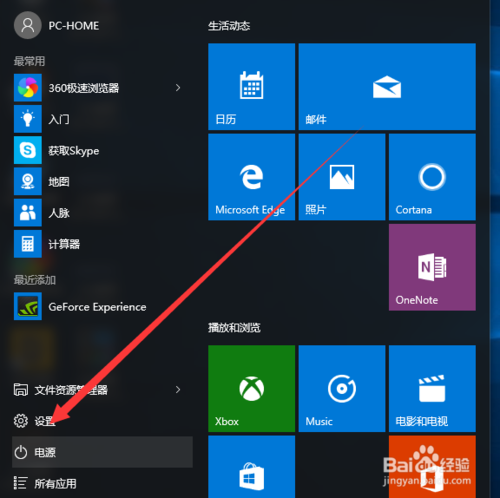500x498 pixels.
Task: Open the 日历 calendar tile
Action: [252, 87]
